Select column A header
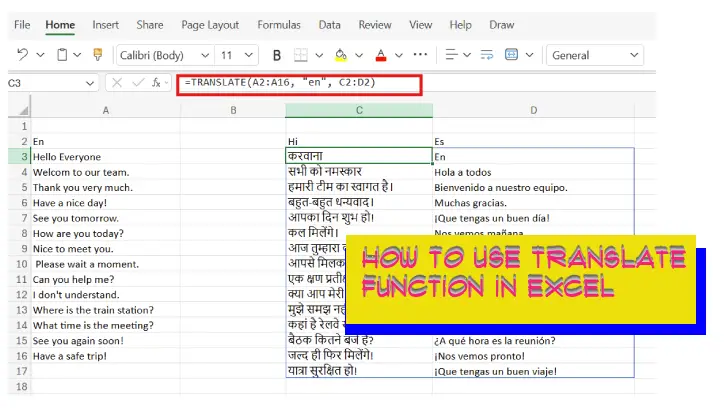725x408 pixels. [106, 111]
